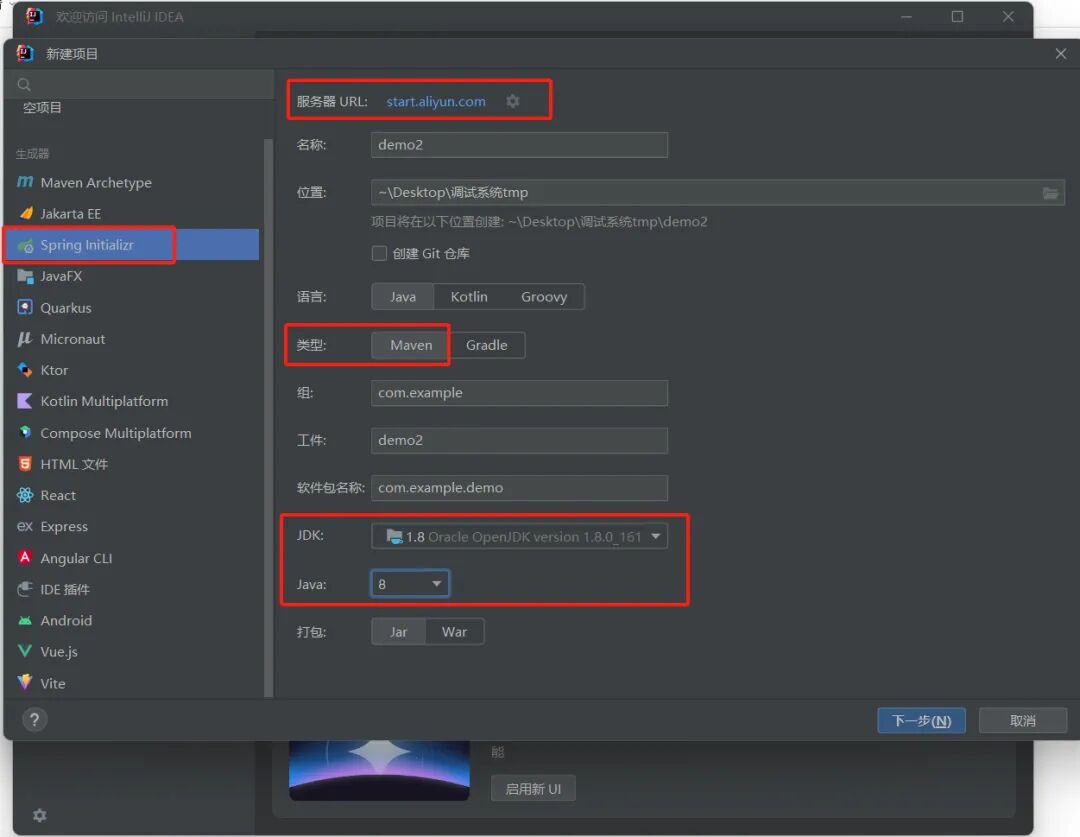The height and width of the screenshot is (837, 1080).
Task: Select Kotlin as language
Action: click(x=469, y=297)
